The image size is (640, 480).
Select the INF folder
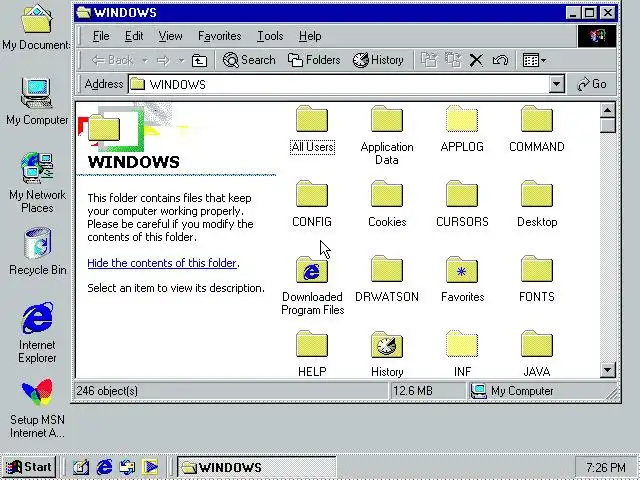462,353
